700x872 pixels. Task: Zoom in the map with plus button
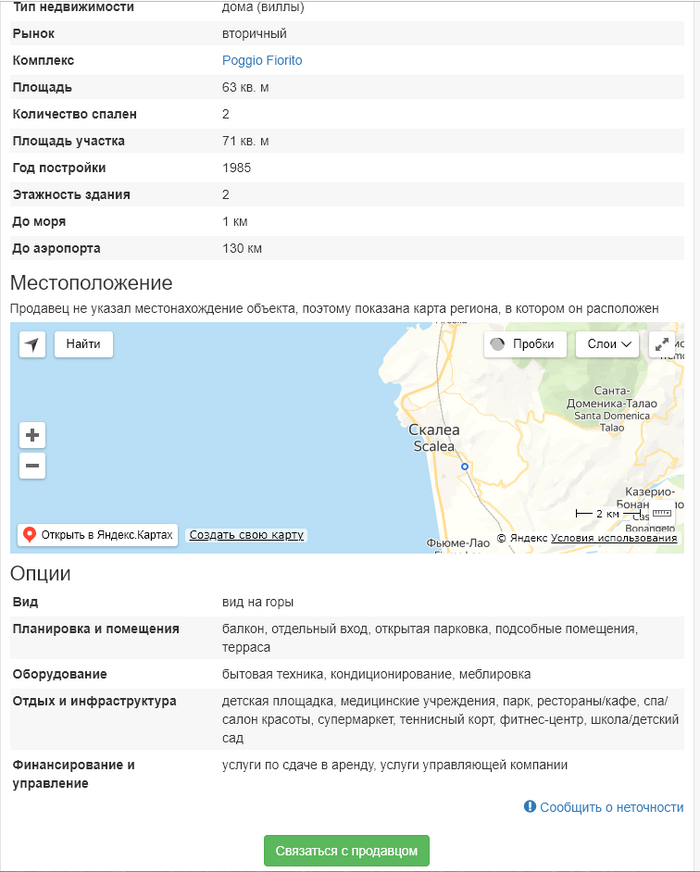point(33,435)
